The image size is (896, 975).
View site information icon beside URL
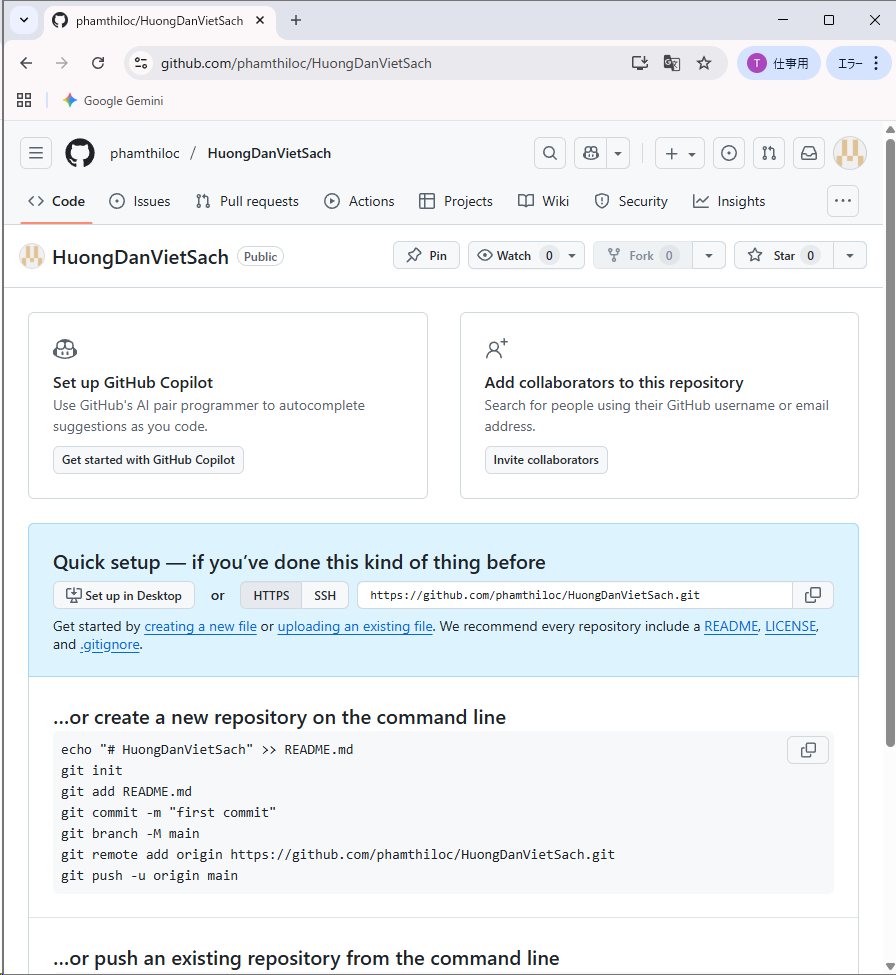(x=142, y=63)
